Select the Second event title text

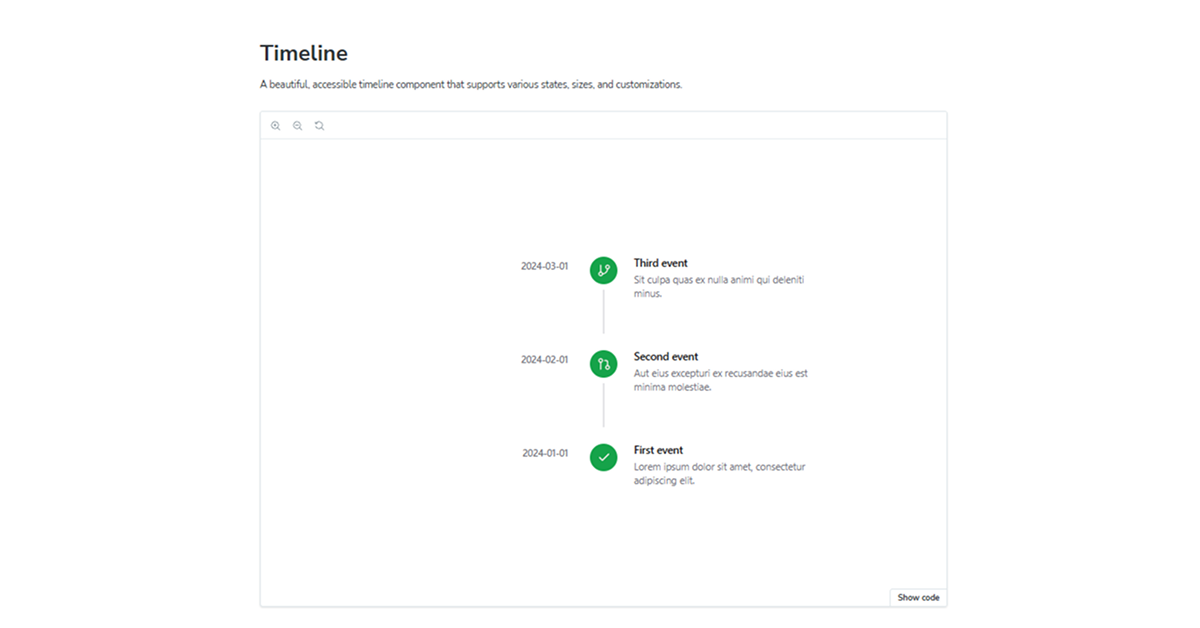coord(666,356)
